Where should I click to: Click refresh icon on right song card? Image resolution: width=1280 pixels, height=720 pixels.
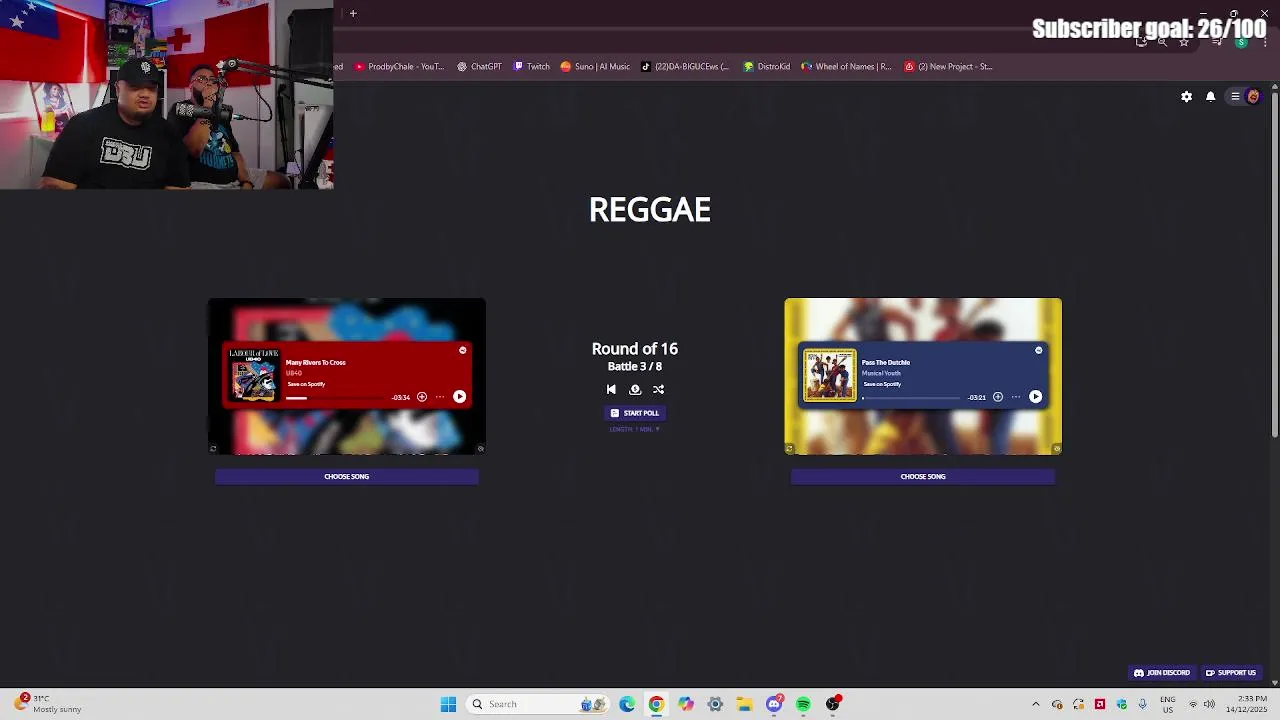click(x=789, y=449)
